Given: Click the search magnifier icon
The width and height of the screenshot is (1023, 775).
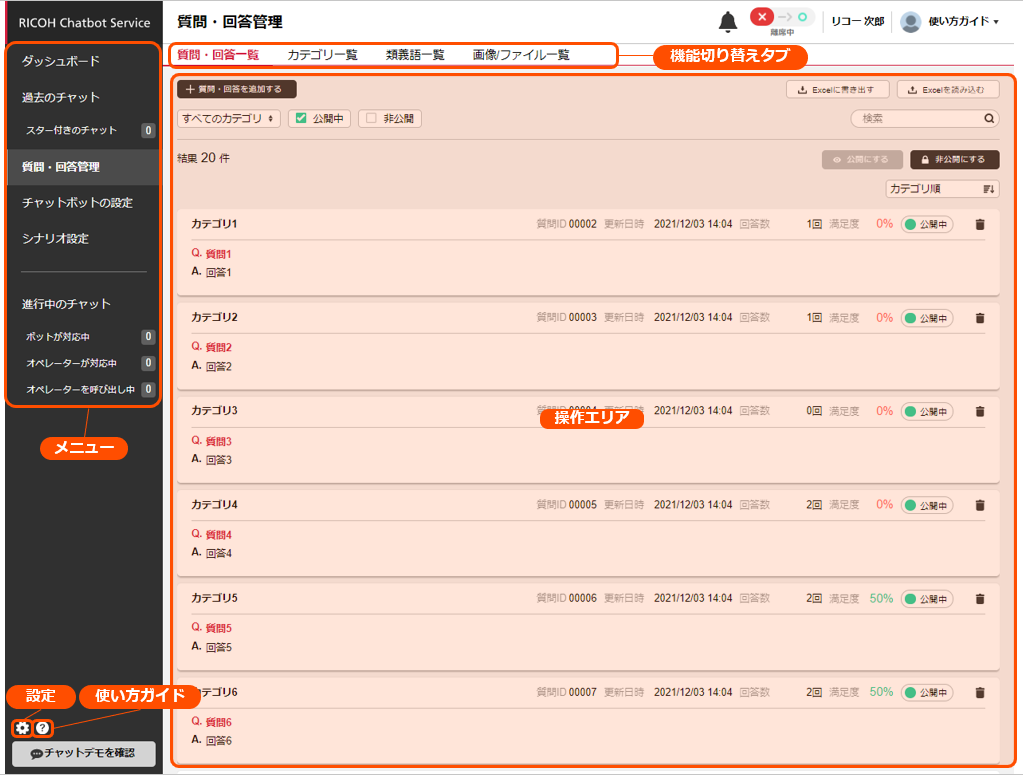Looking at the screenshot, I should [989, 118].
